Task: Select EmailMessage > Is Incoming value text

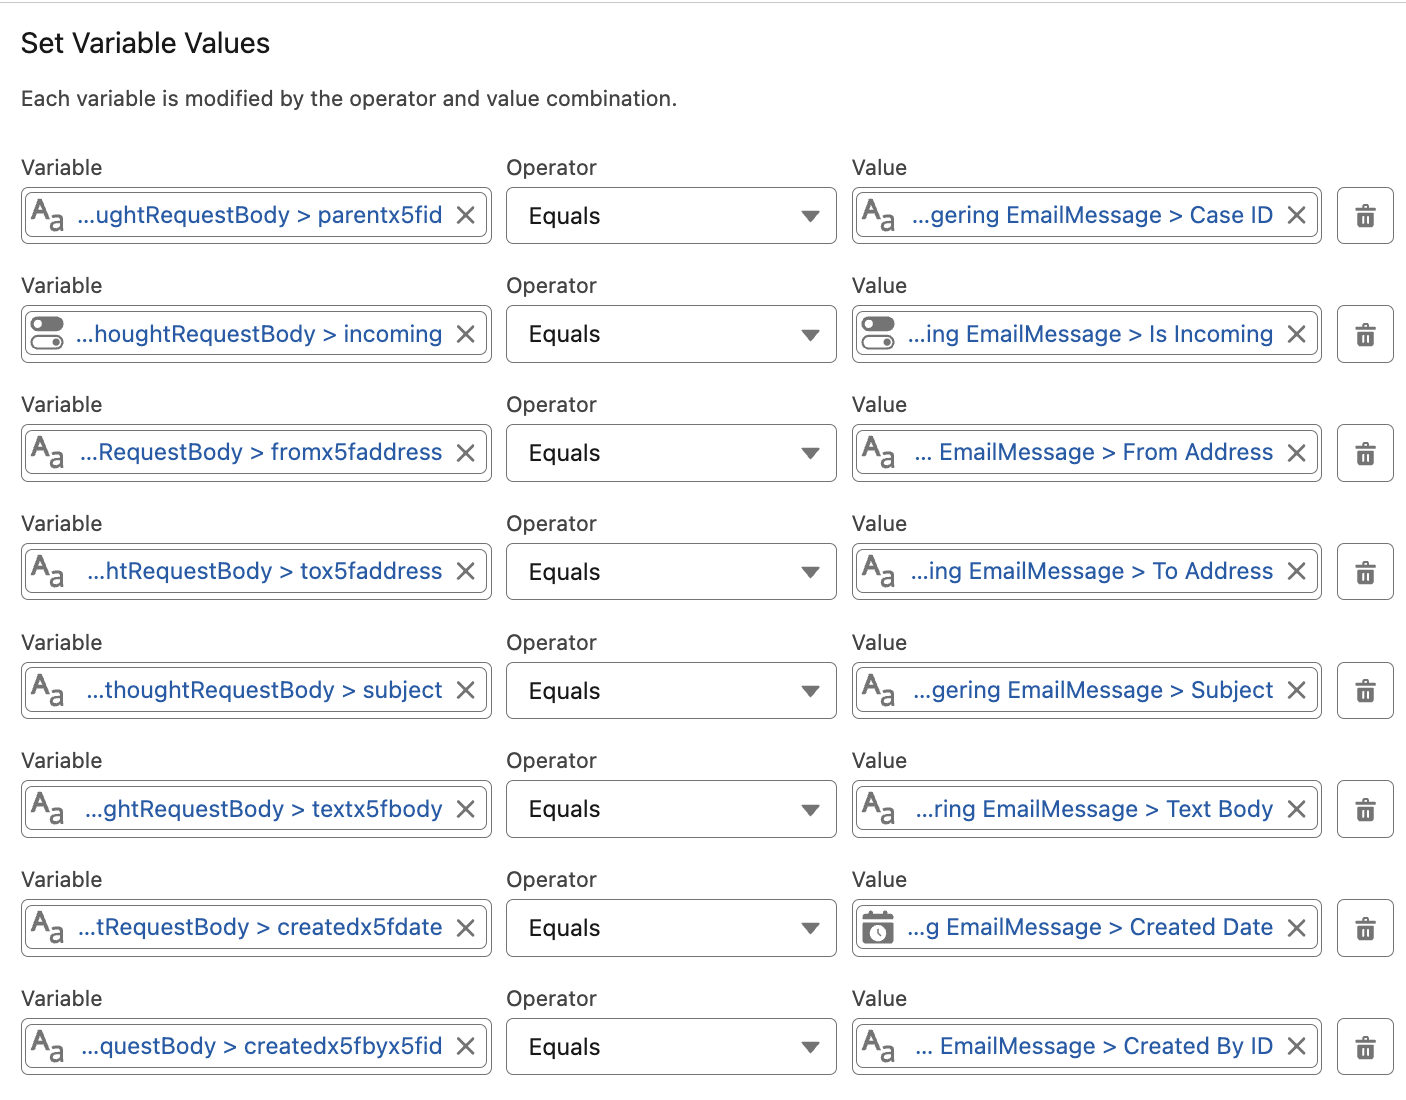Action: pos(1090,334)
